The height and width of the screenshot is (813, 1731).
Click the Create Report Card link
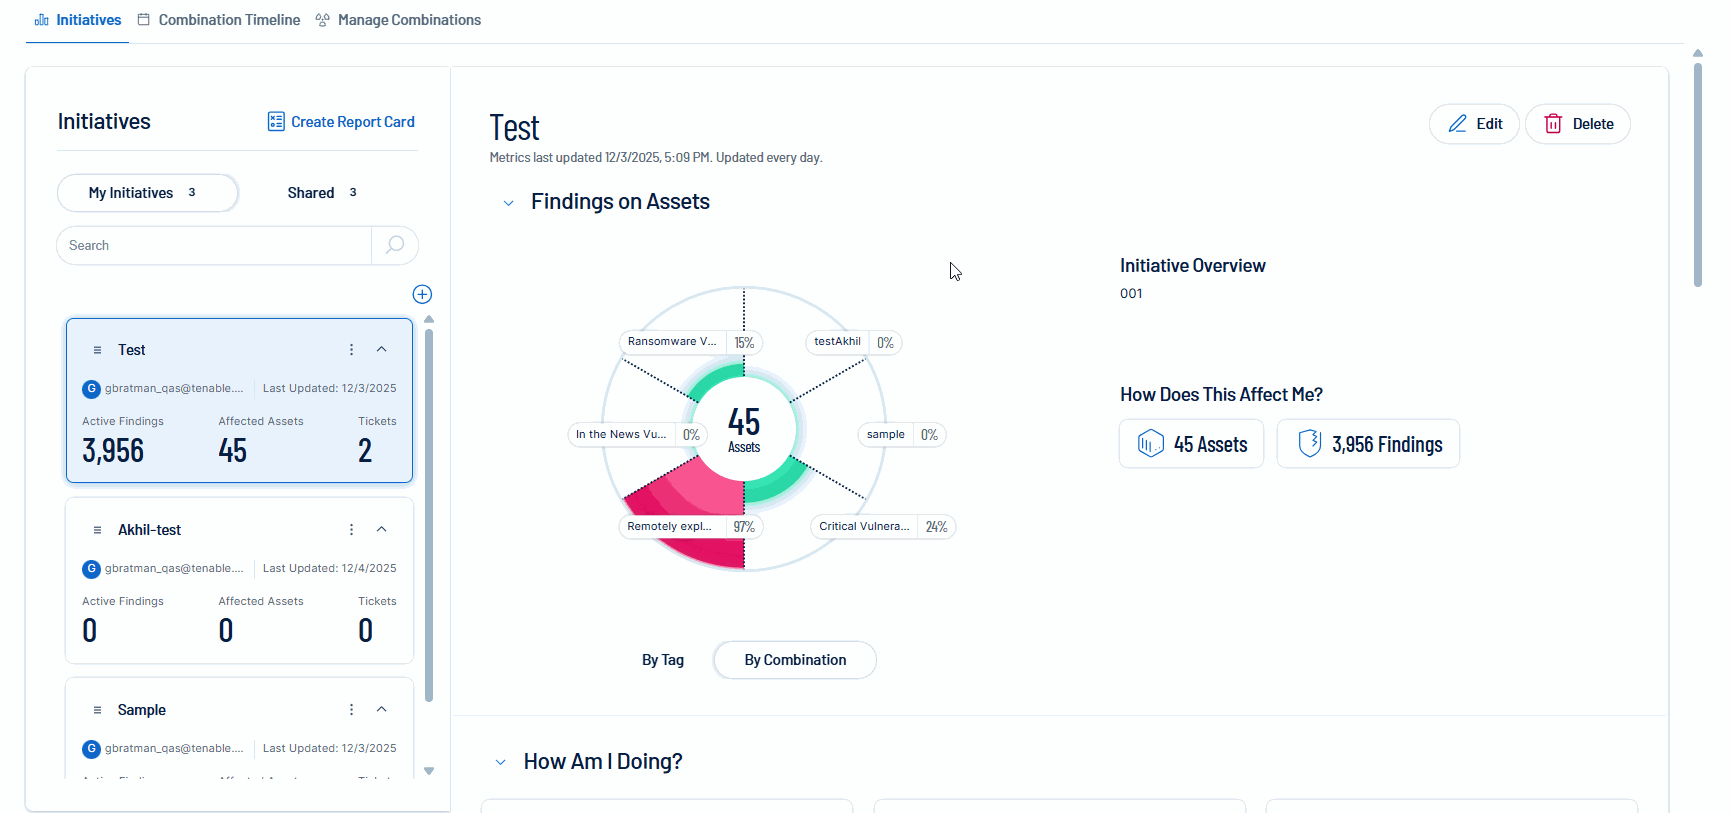click(341, 122)
